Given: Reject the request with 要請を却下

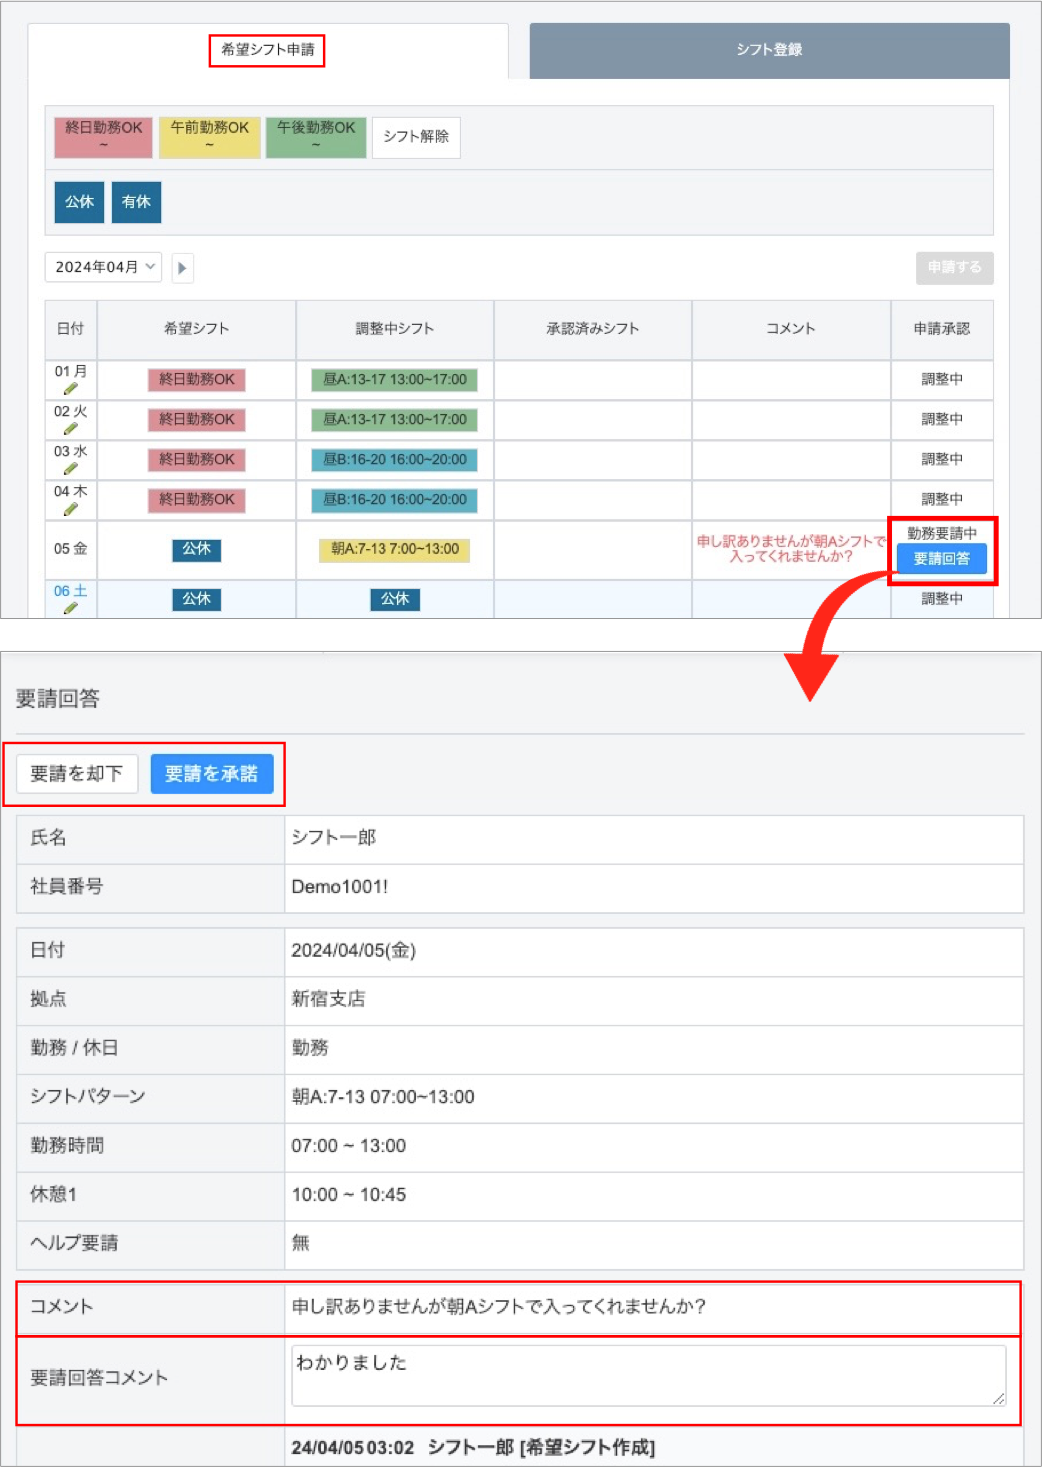Looking at the screenshot, I should (x=77, y=774).
